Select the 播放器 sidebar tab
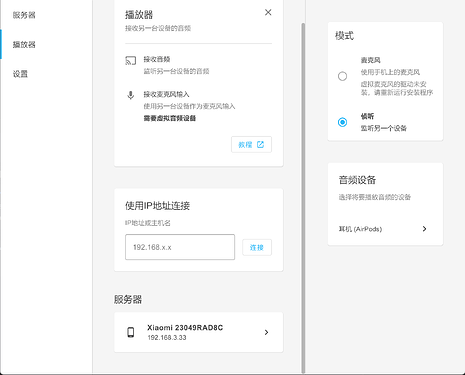 pyautogui.click(x=24, y=44)
